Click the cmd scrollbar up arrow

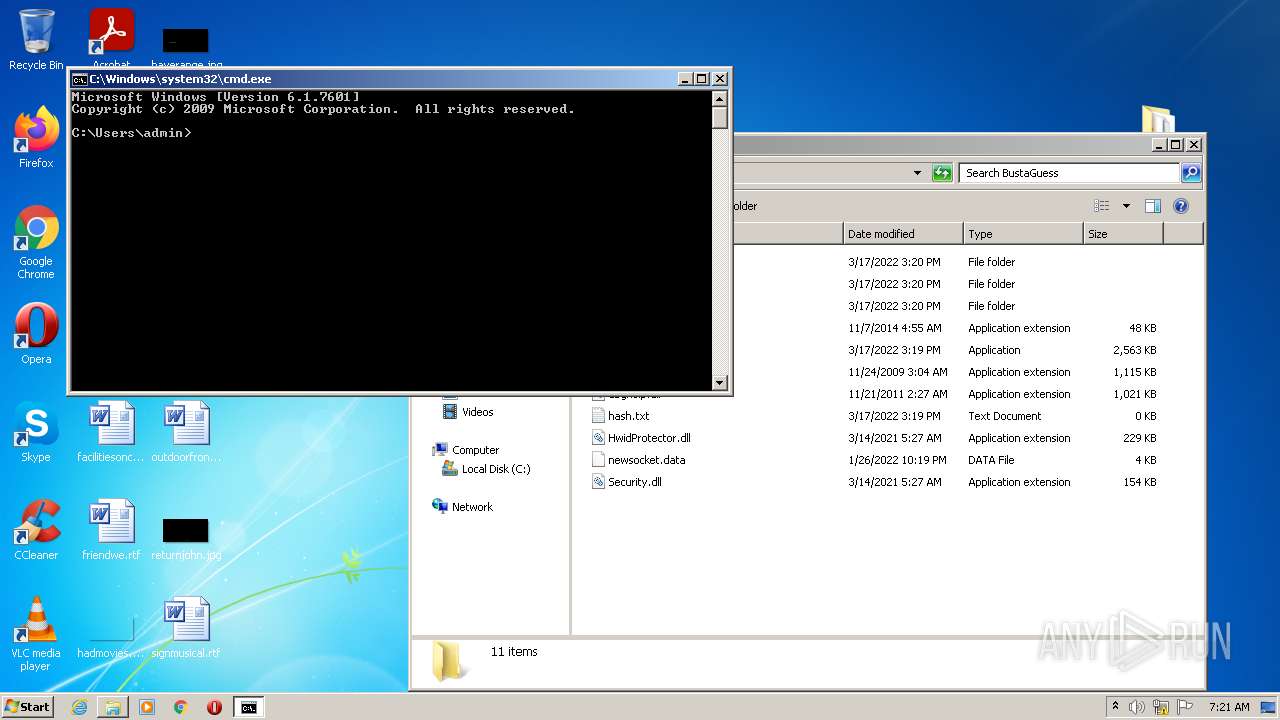(x=719, y=98)
